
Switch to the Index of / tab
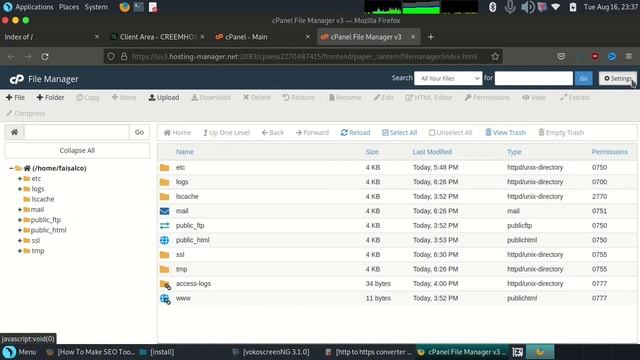[51, 37]
